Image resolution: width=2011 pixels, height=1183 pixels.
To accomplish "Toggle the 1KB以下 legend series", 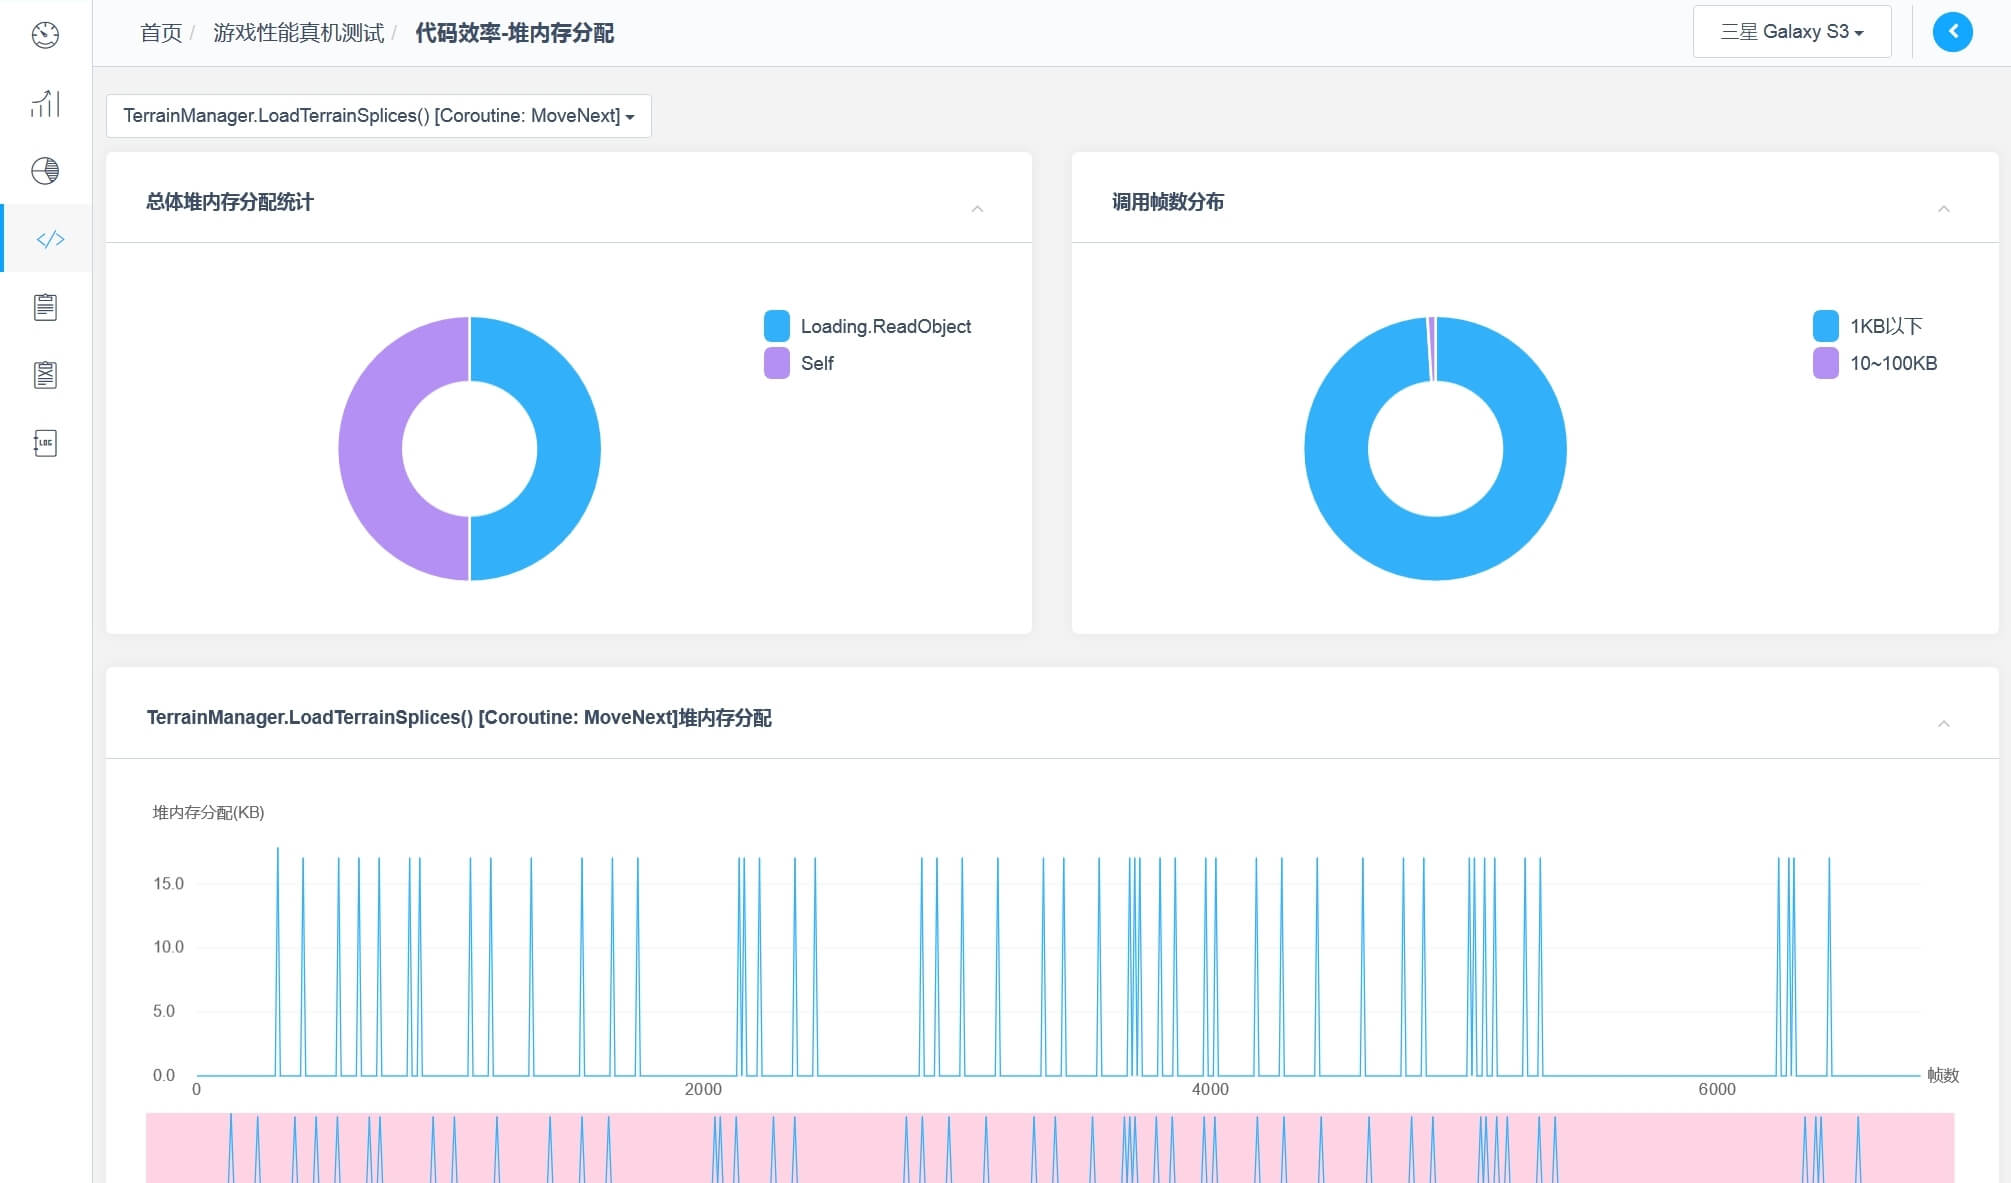I will 1885,326.
